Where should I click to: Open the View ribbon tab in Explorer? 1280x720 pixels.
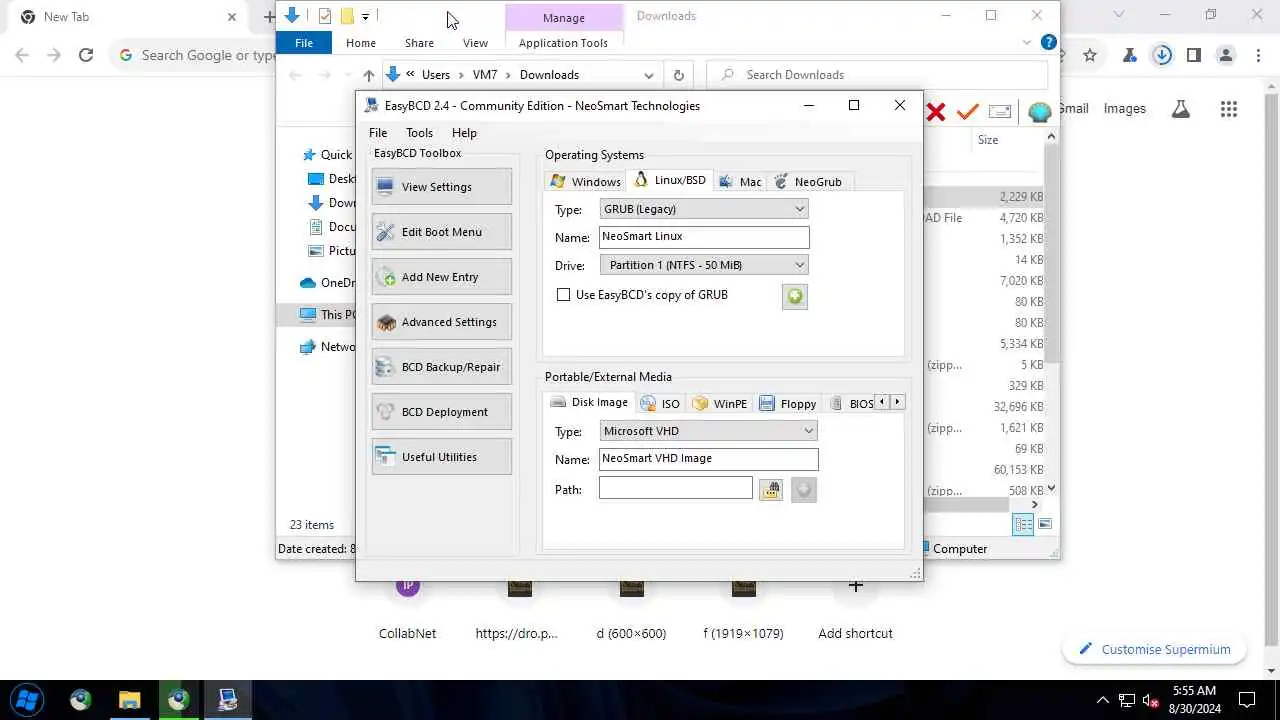click(475, 43)
